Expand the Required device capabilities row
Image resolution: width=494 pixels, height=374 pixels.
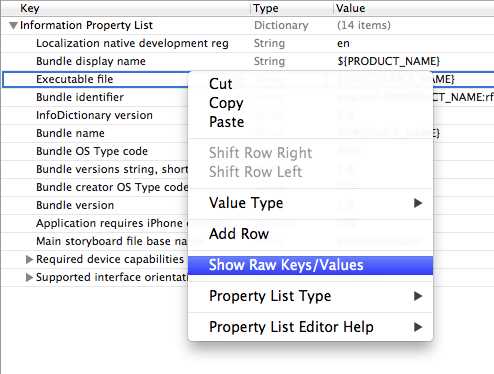coord(29,259)
